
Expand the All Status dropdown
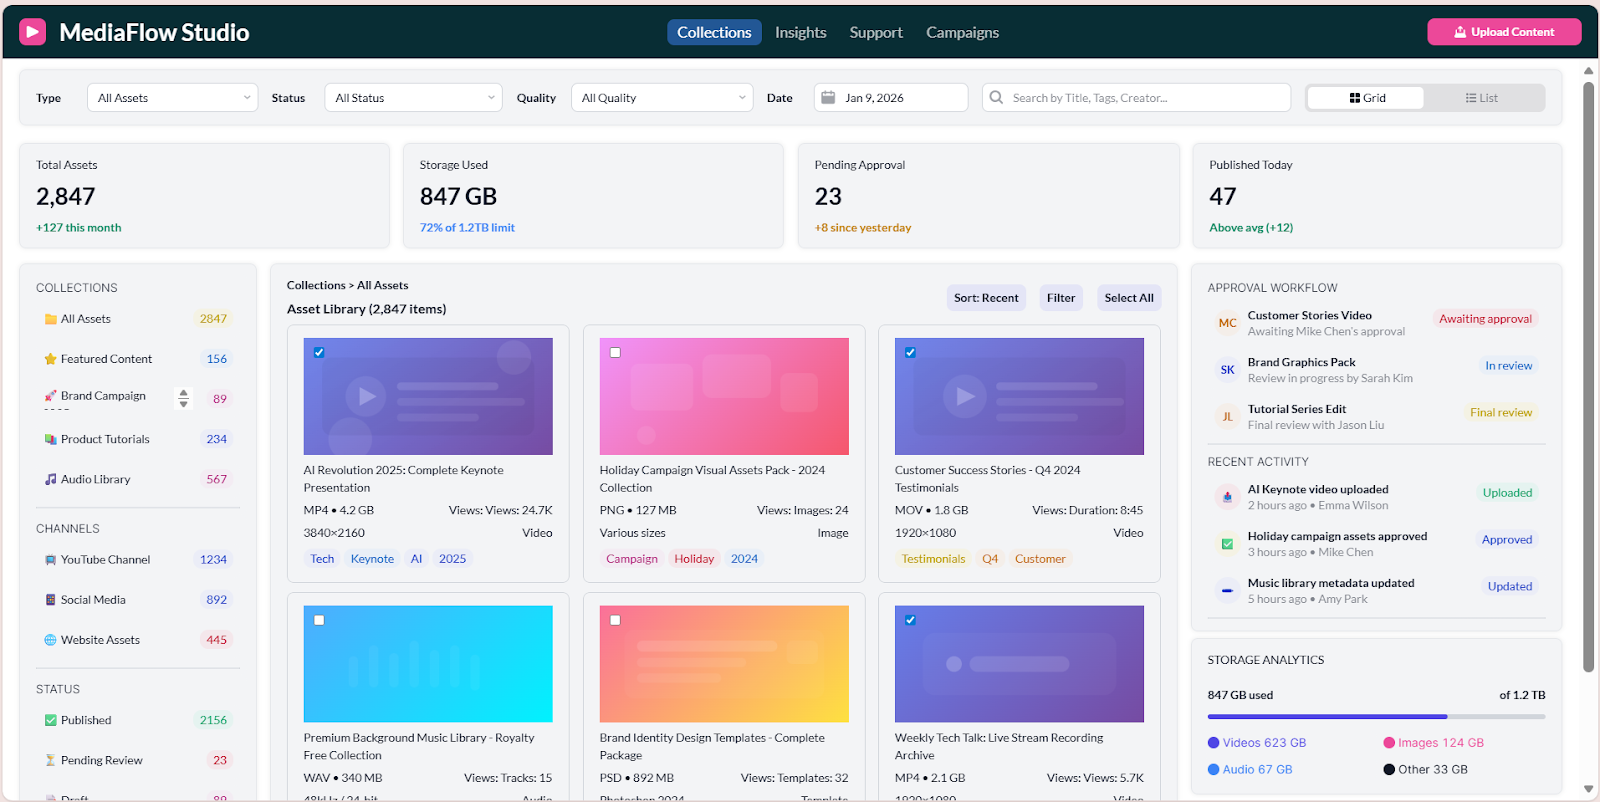[414, 98]
